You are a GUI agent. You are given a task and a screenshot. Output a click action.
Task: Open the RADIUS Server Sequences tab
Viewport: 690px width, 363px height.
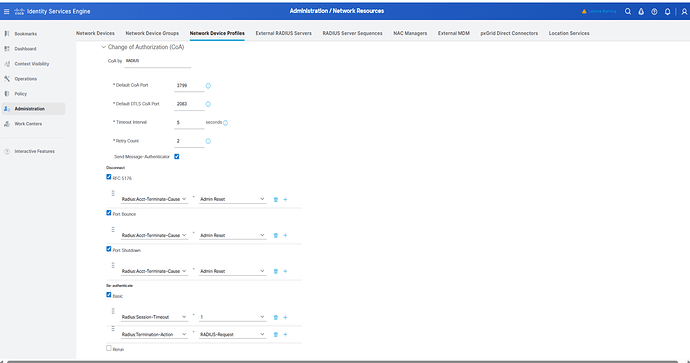pos(352,33)
